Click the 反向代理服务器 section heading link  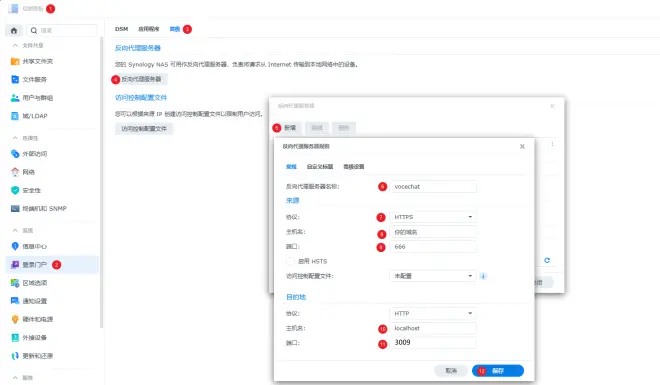pyautogui.click(x=138, y=48)
